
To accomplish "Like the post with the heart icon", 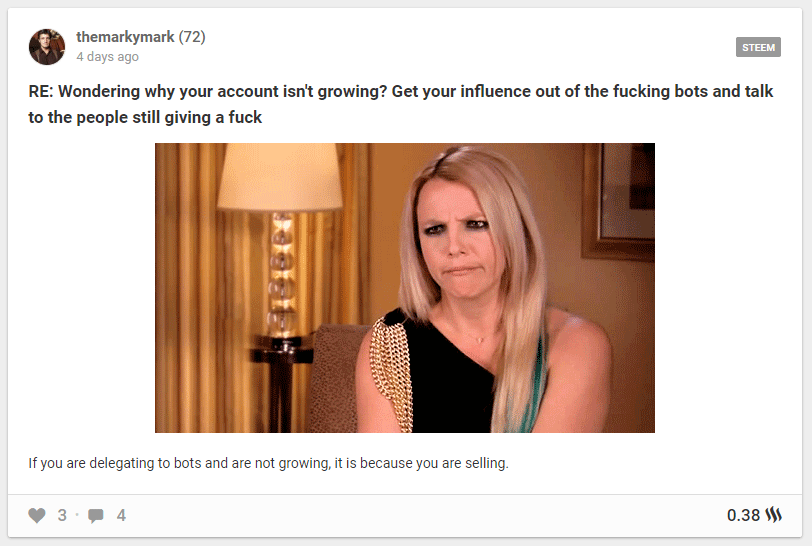I will pos(37,515).
